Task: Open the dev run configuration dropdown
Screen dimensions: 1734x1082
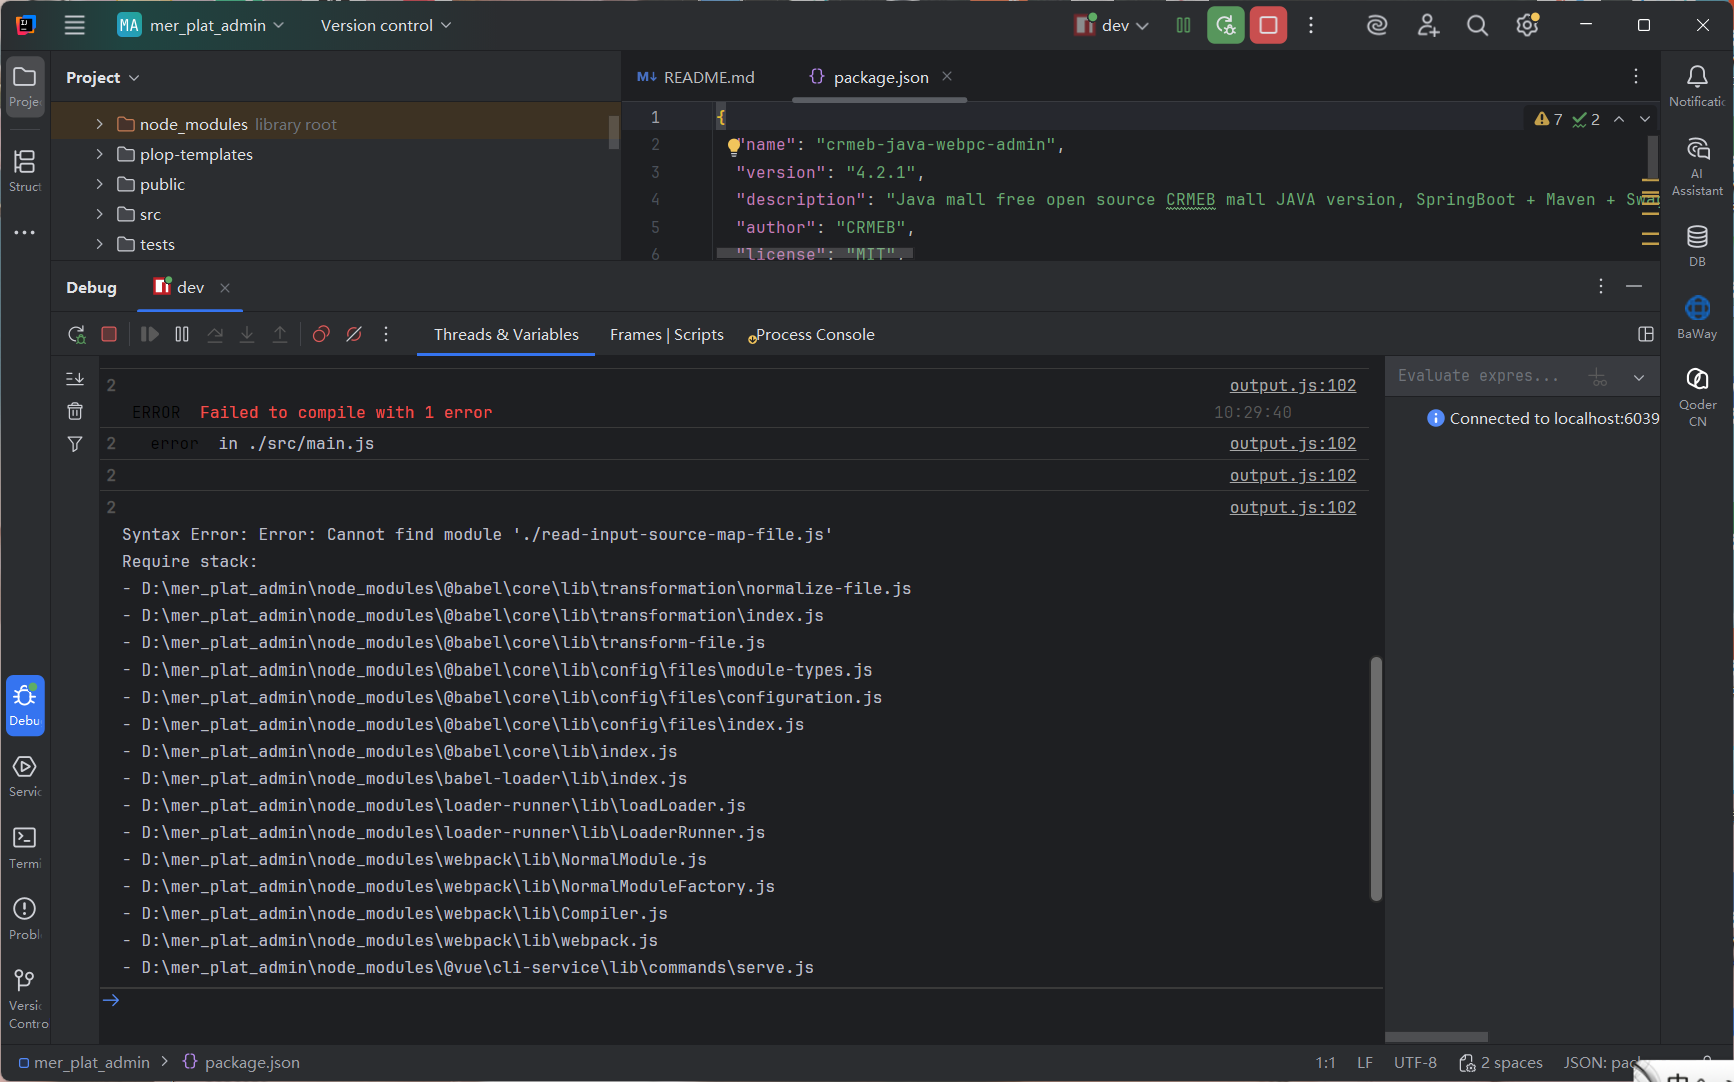Action: [x=1111, y=25]
